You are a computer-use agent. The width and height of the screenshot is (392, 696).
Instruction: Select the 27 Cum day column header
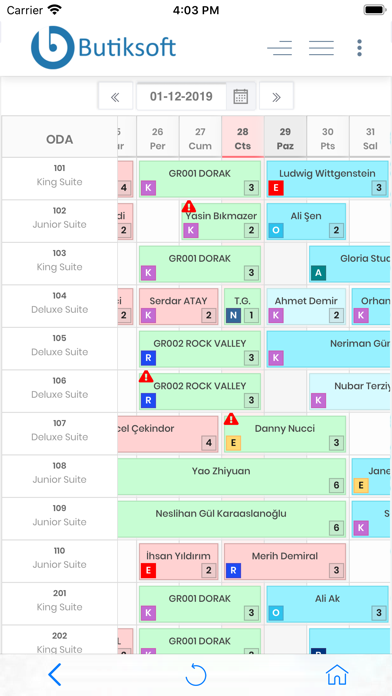click(x=200, y=138)
